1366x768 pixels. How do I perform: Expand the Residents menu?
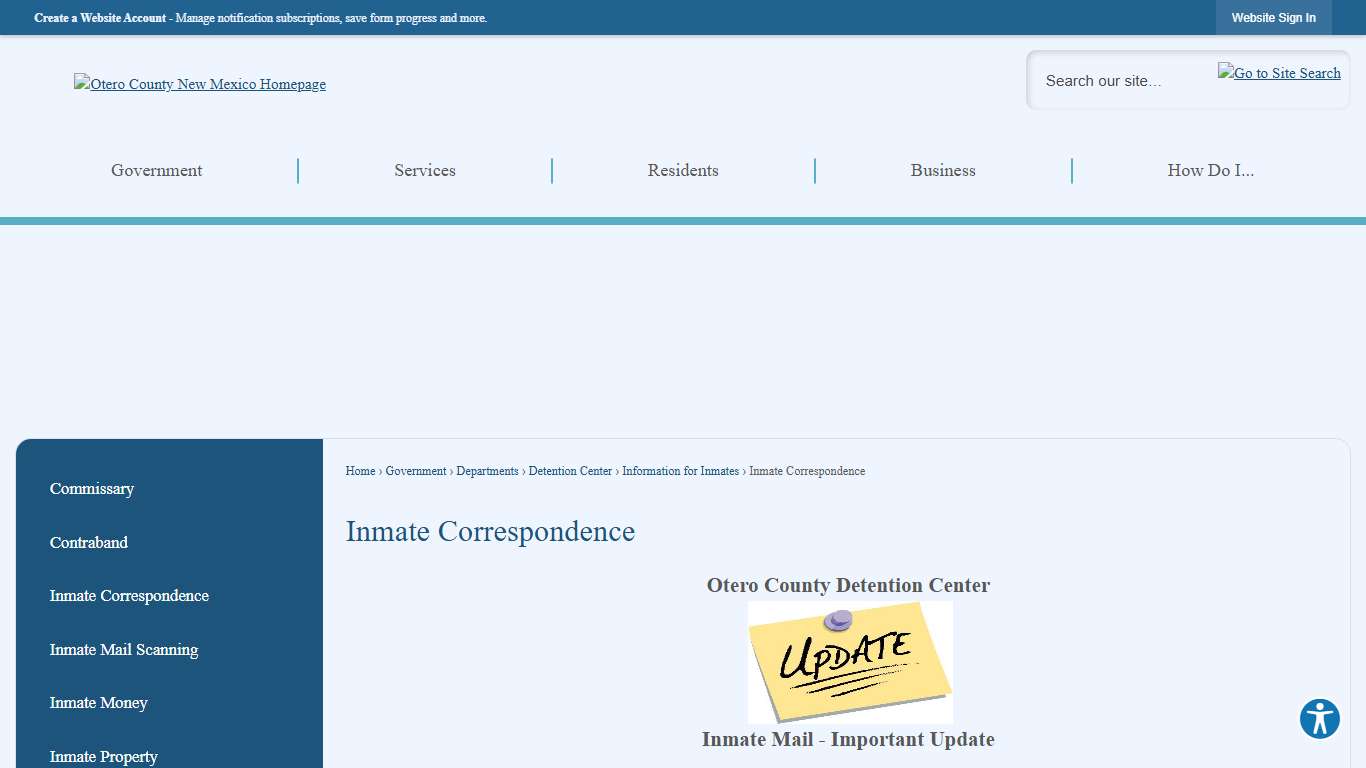click(x=683, y=171)
